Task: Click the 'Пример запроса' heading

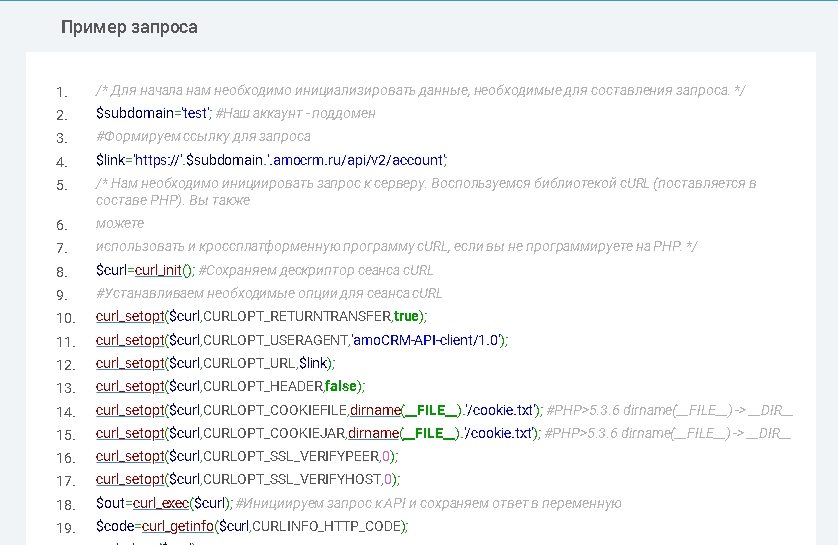Action: (129, 27)
